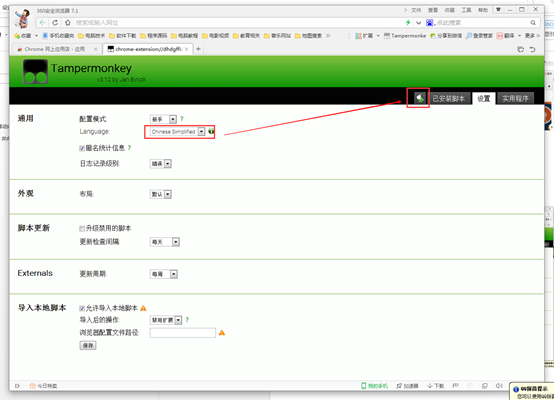Reload the page with refresh icon
This screenshot has height=400, width=554.
(x=55, y=23)
